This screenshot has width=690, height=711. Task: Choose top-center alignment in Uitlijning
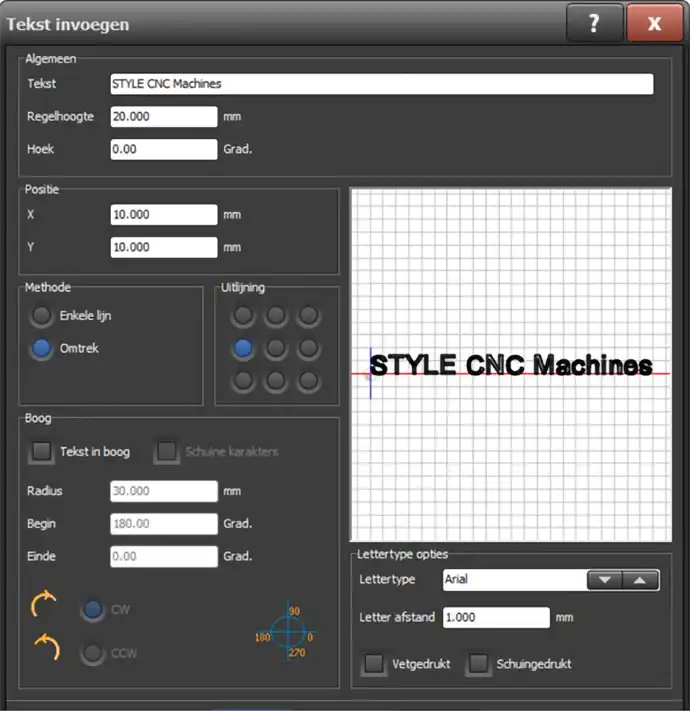(276, 315)
